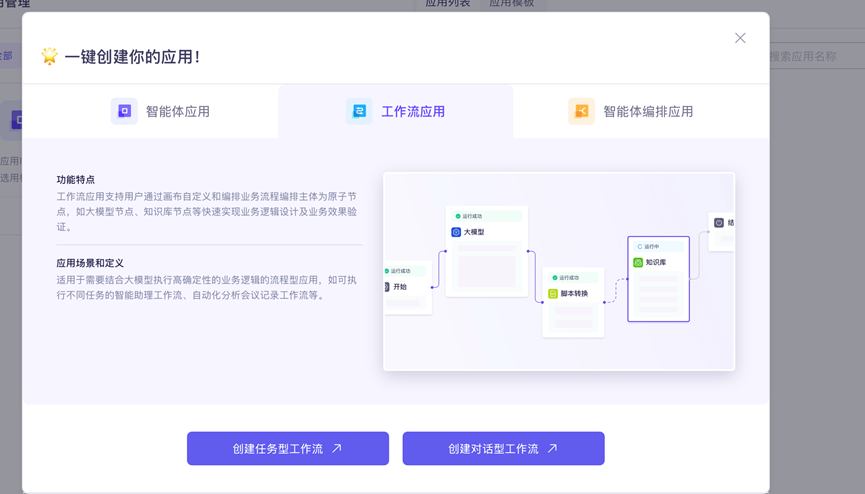Switch to 智能体应用 tab

coord(150,111)
